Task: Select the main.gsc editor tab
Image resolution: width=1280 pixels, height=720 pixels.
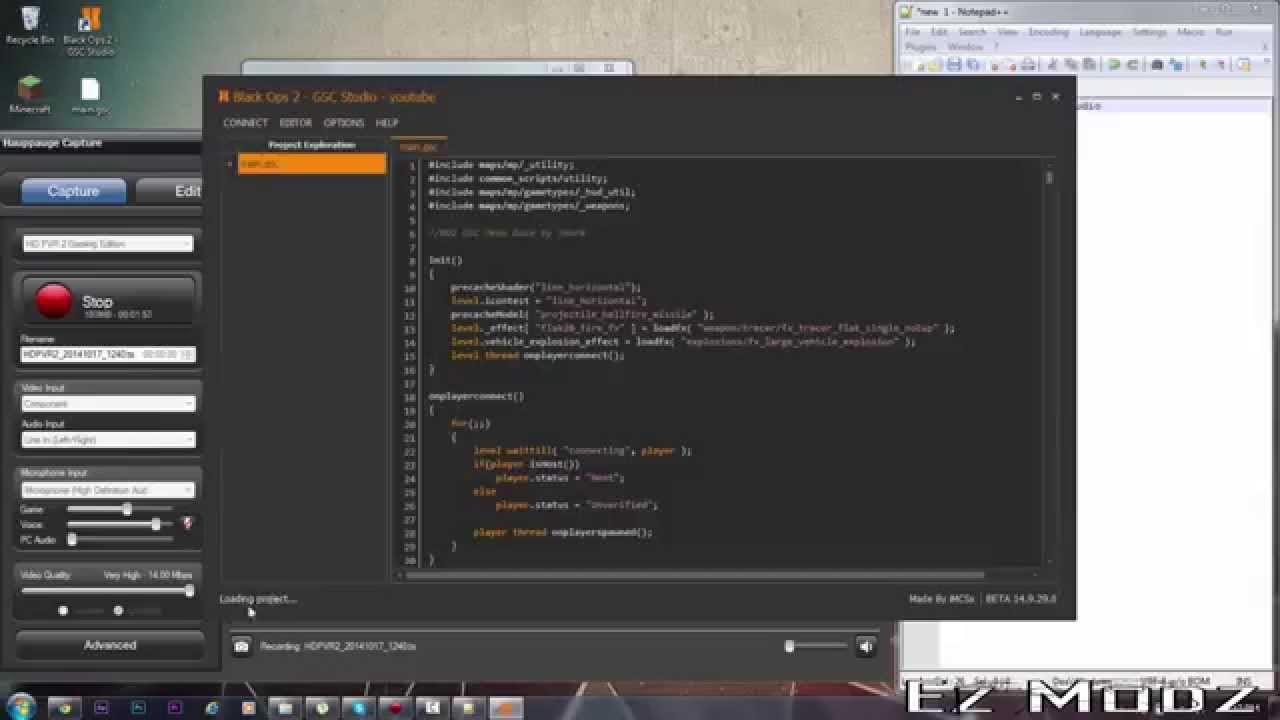Action: pyautogui.click(x=418, y=147)
